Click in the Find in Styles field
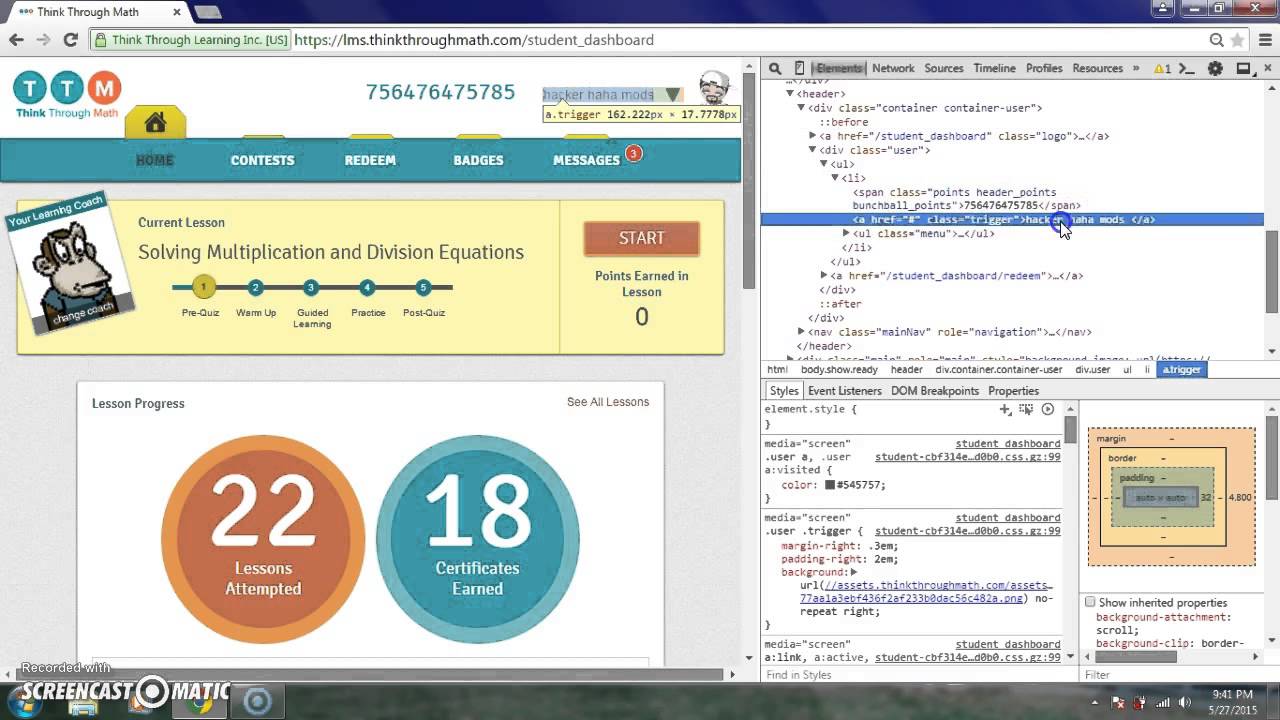This screenshot has height=720, width=1280. [920, 675]
